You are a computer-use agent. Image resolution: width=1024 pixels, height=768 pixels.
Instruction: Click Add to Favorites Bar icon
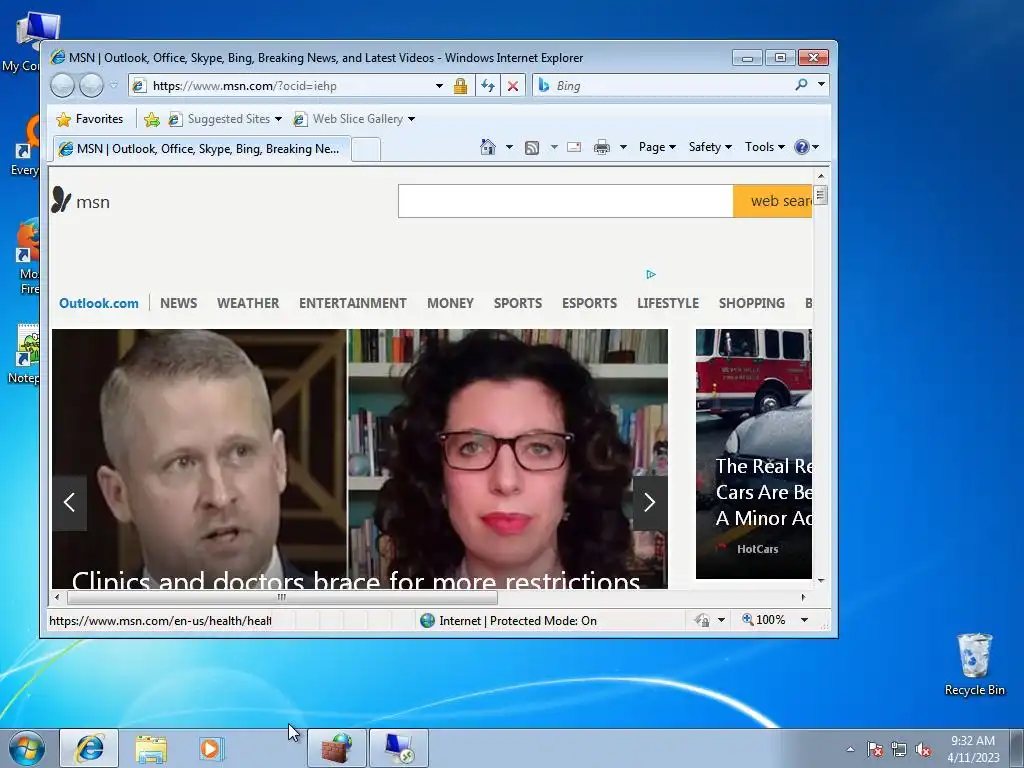coord(152,119)
